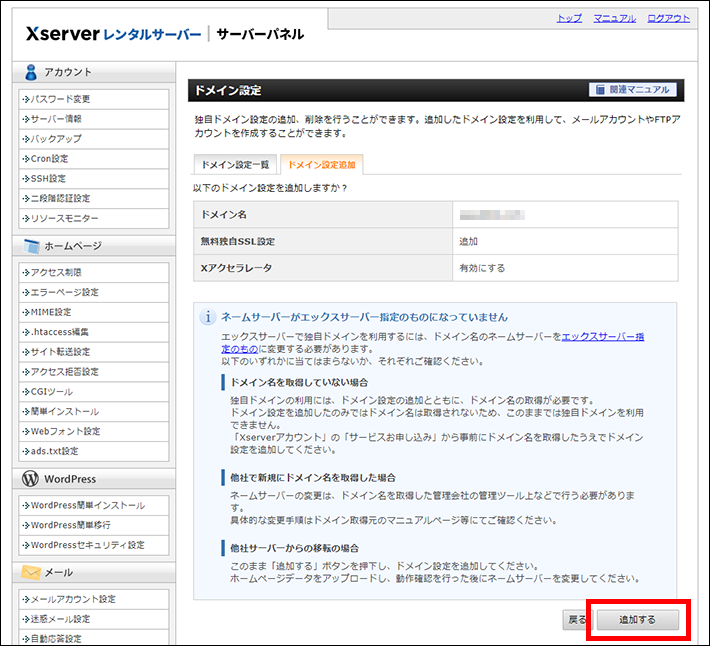Click the Xアクセラレータ row label
The height and width of the screenshot is (646, 710).
pyautogui.click(x=236, y=268)
